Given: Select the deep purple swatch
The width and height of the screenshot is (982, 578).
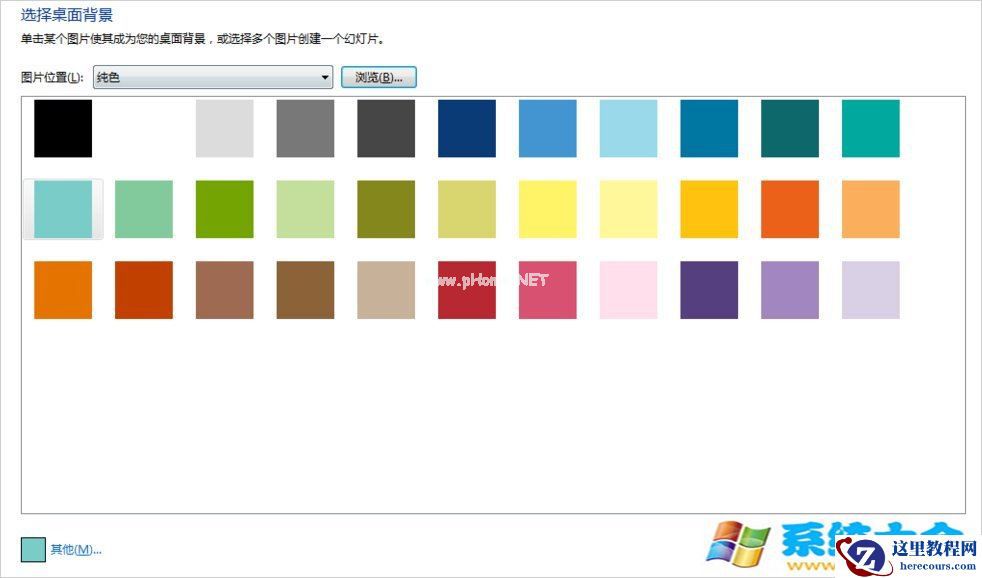Looking at the screenshot, I should [709, 290].
